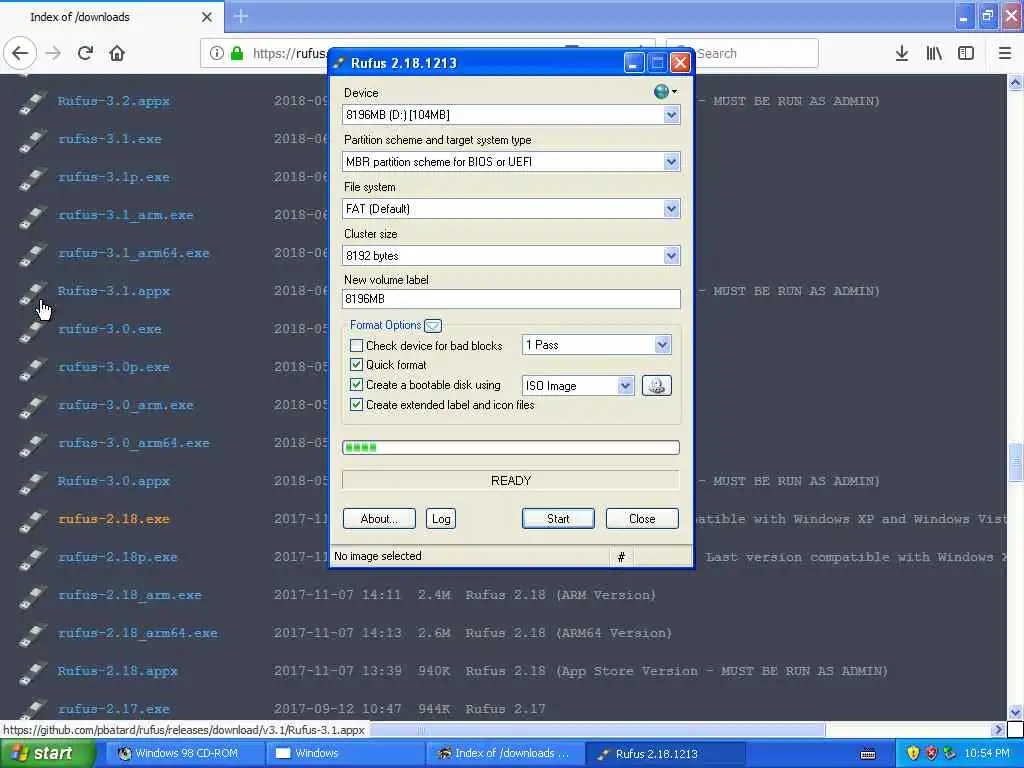Click the Firefox address bar URL
This screenshot has width=1024, height=768.
tap(289, 54)
